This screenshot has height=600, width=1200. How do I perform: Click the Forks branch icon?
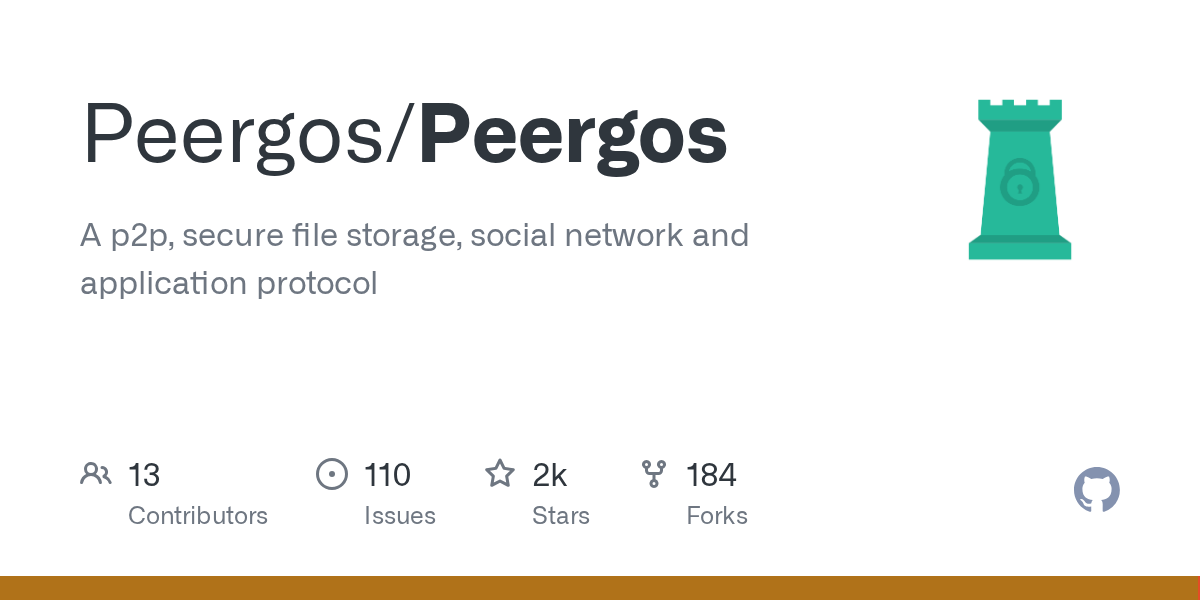(x=654, y=474)
